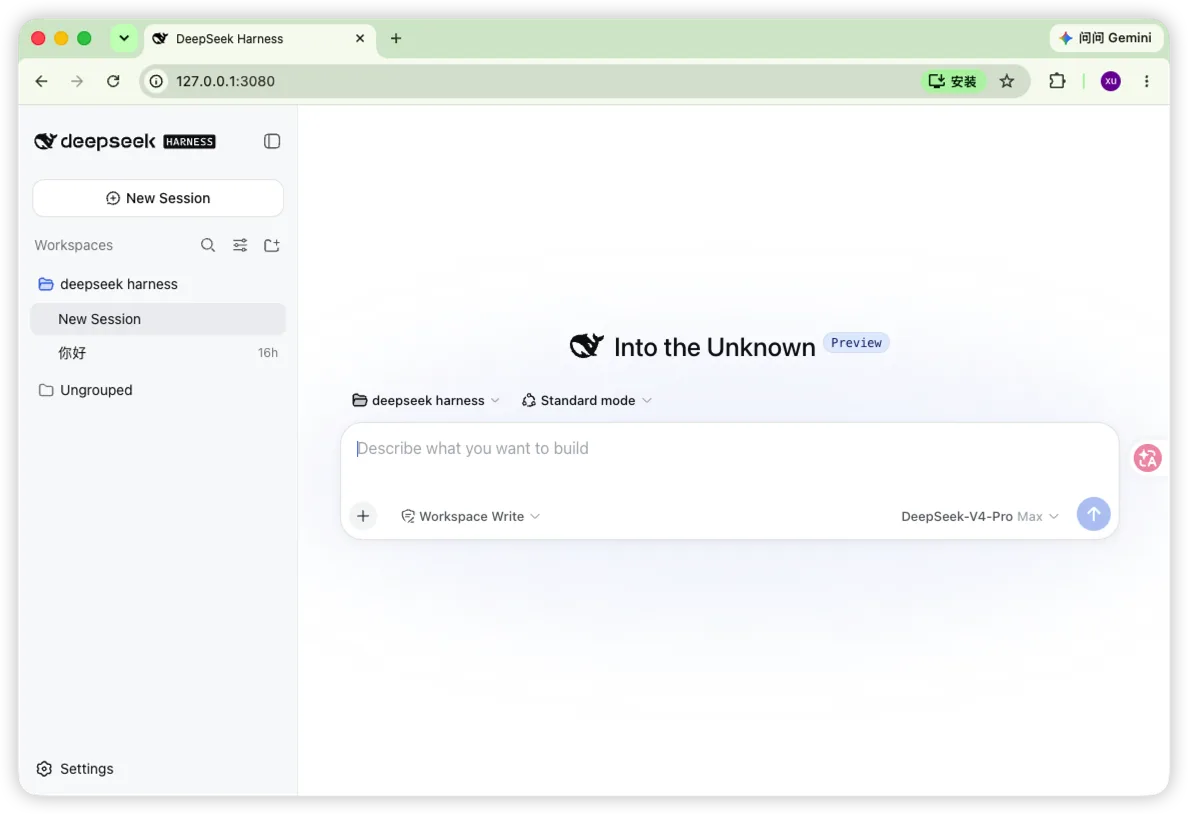Click the plus attachment button in prompt box

click(363, 516)
